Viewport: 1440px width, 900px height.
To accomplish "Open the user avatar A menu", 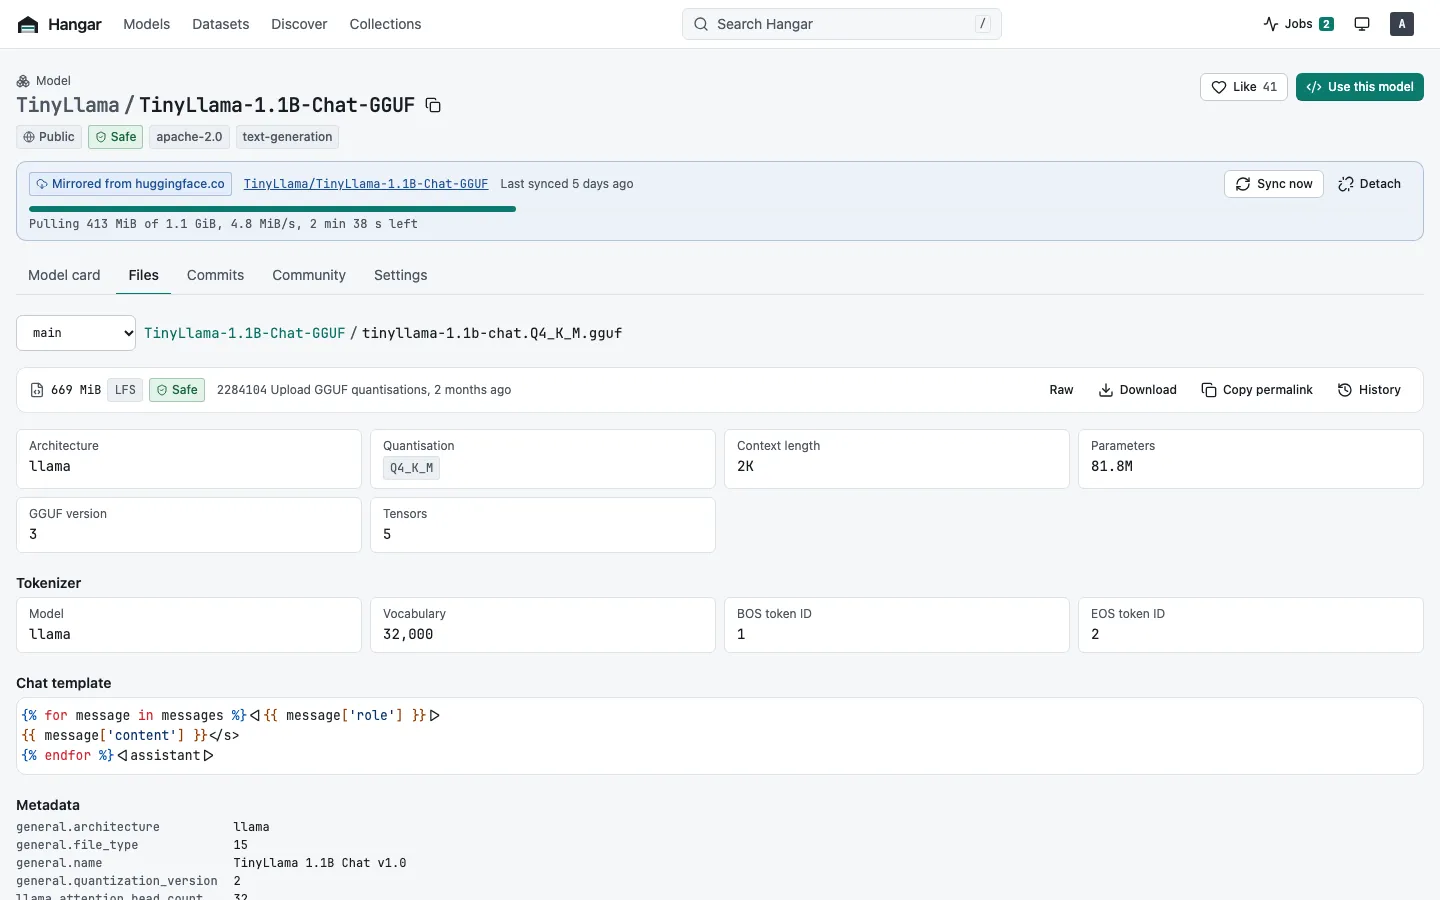I will coord(1402,24).
